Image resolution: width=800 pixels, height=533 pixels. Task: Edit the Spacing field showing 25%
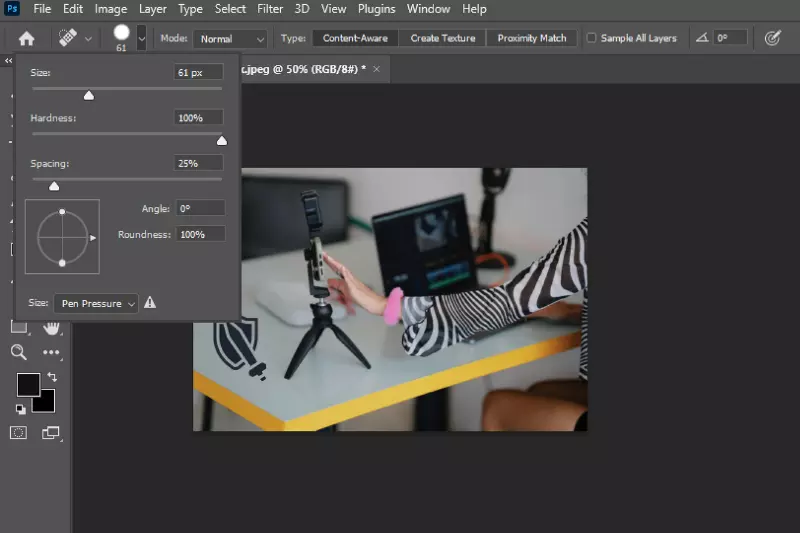198,163
